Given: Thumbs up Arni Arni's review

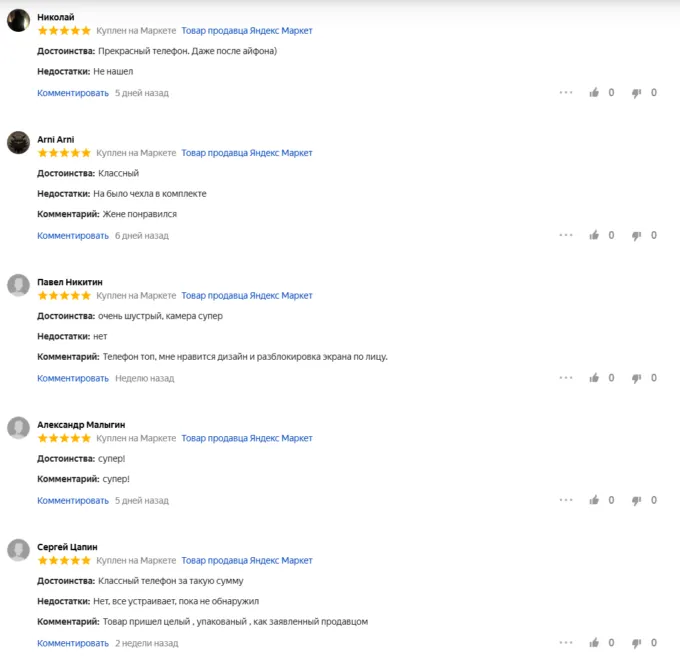Looking at the screenshot, I should click(x=594, y=236).
